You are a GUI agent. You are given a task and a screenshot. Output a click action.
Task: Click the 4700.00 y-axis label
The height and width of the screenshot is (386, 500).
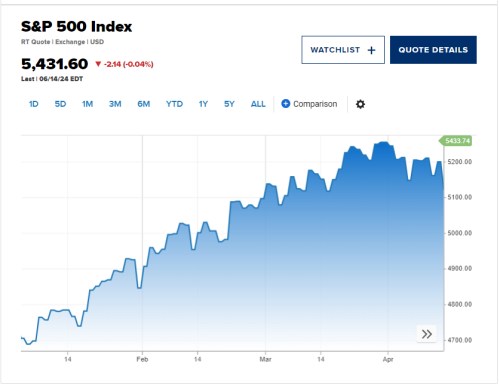click(460, 340)
